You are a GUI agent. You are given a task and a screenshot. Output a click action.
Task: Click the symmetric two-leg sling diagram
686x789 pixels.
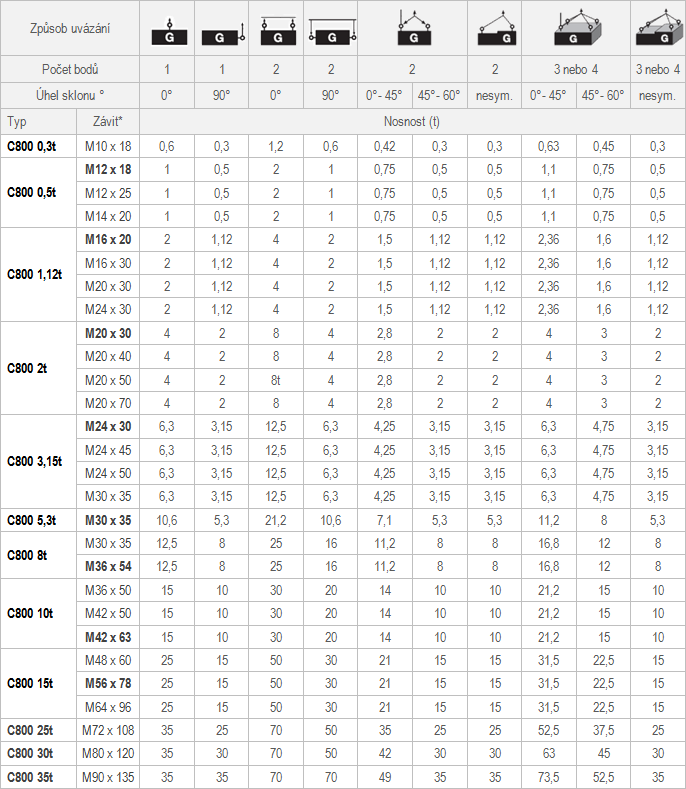pyautogui.click(x=411, y=30)
